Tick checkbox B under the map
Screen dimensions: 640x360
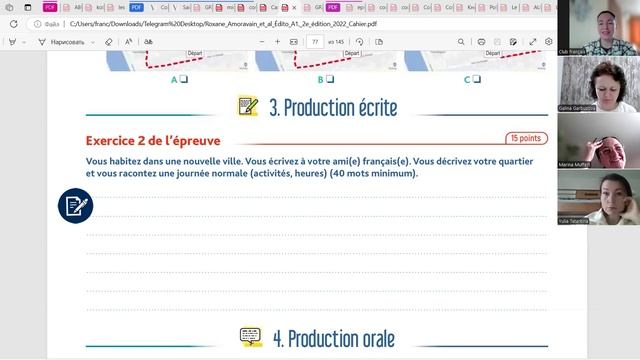(x=330, y=79)
